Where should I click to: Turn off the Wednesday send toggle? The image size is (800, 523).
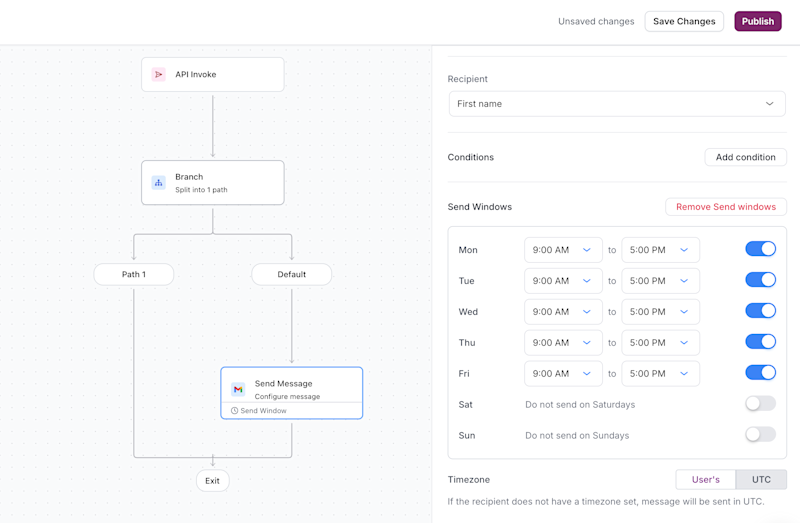760,311
